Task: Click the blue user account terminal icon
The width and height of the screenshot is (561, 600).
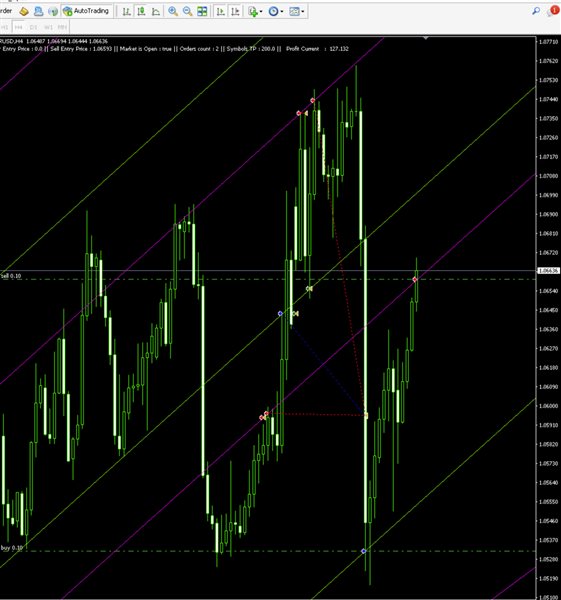Action: click(x=38, y=11)
